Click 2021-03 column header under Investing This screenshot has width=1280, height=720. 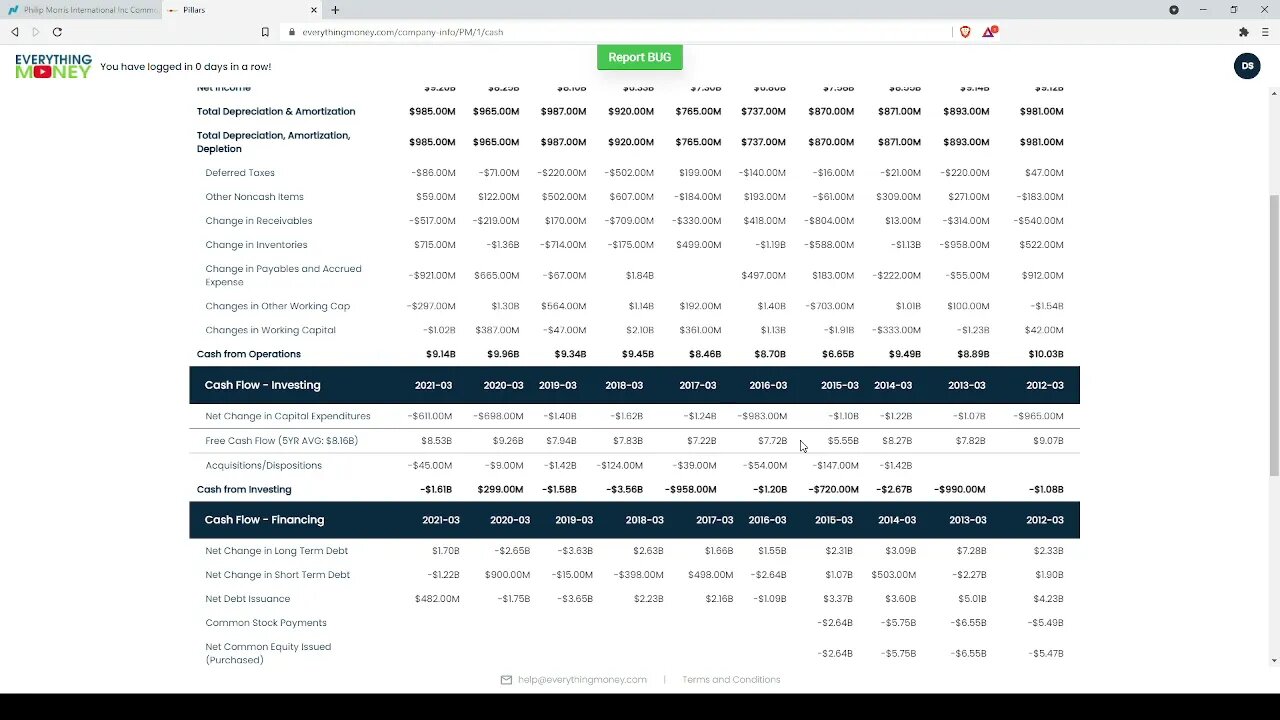(x=432, y=385)
